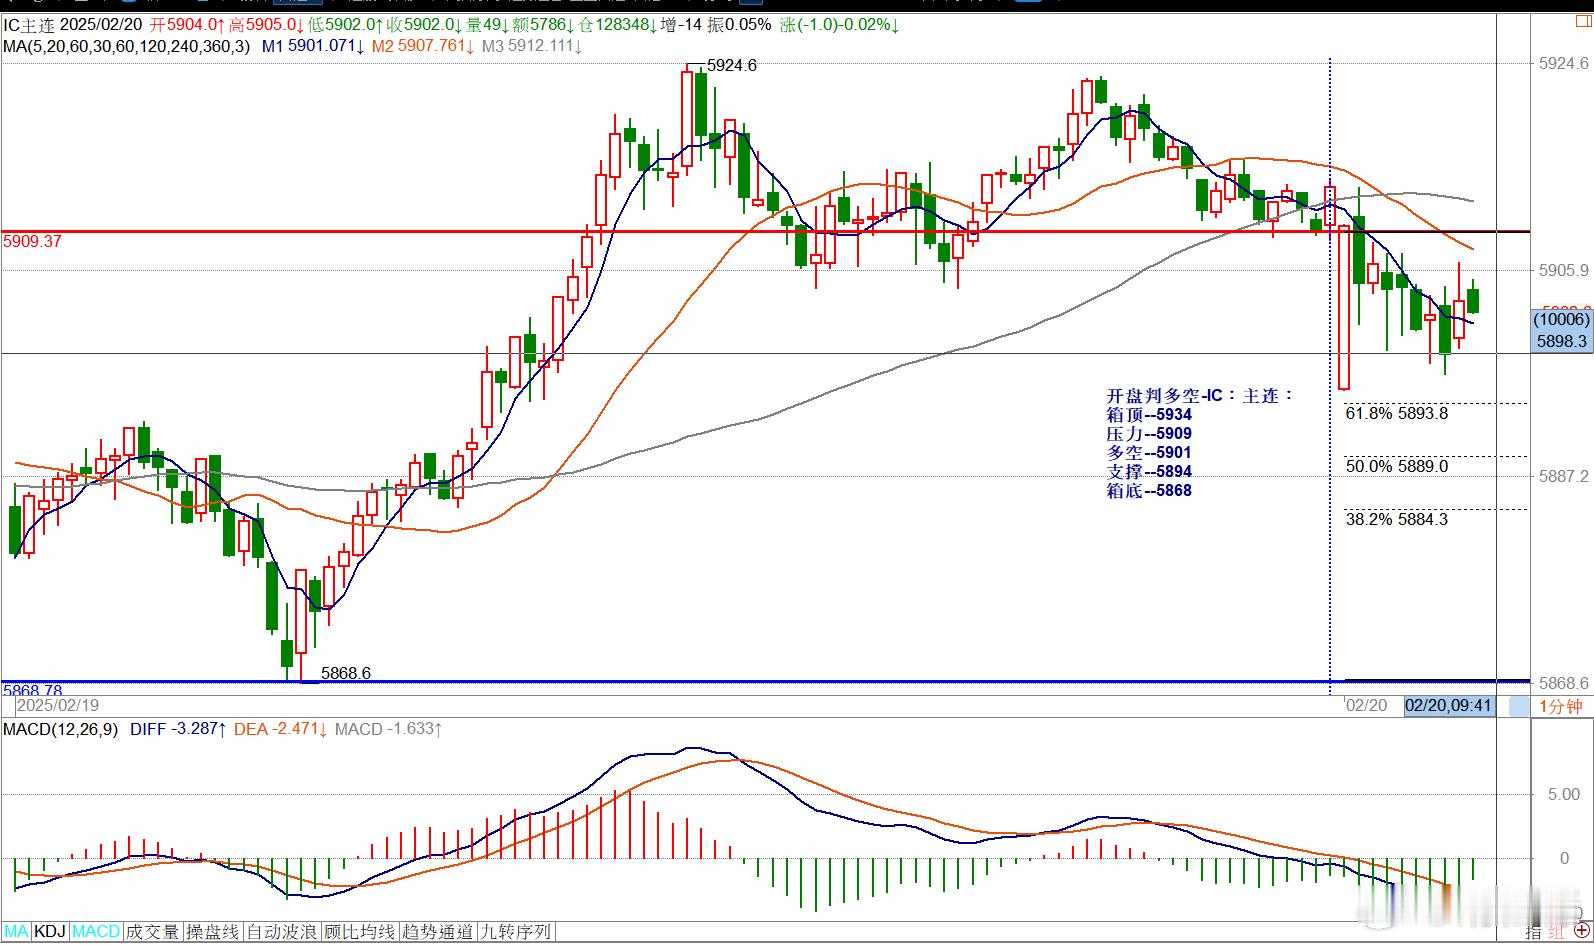Click the 支撑--5894 annotation text
Viewport: 1594px width, 946px height.
point(1149,472)
